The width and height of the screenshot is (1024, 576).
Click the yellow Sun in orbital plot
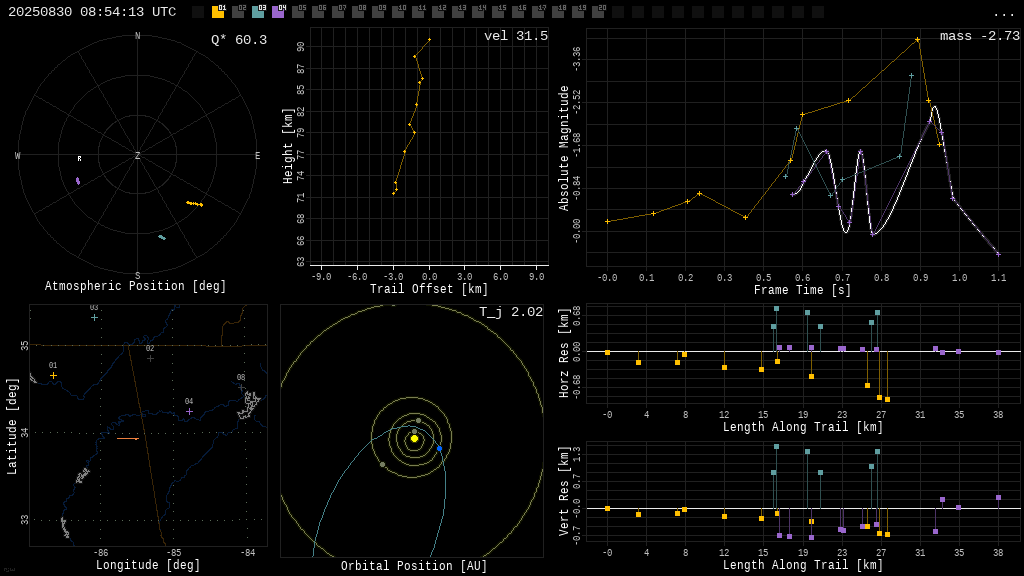pos(414,438)
